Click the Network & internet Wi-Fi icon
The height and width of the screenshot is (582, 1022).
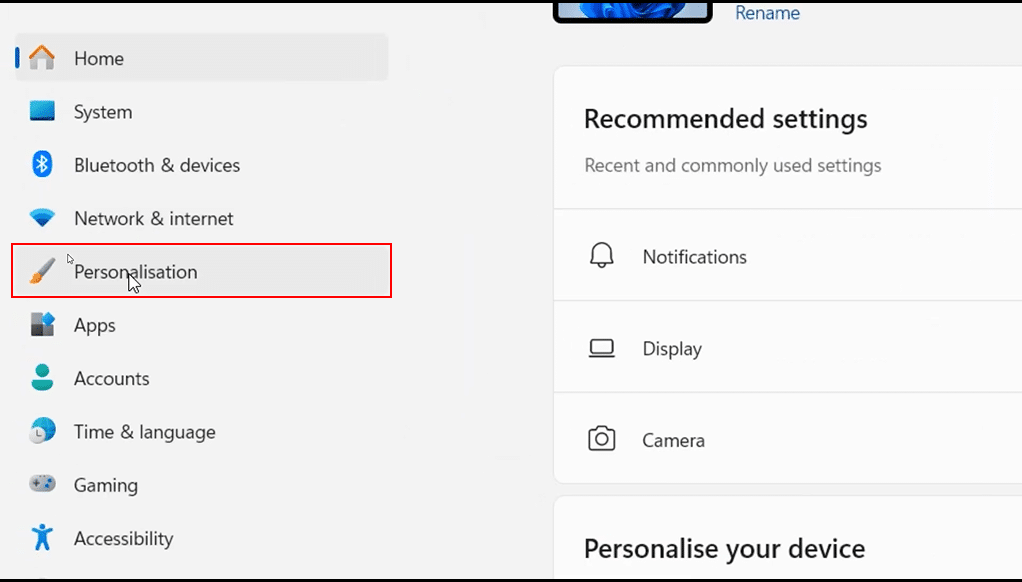42,217
